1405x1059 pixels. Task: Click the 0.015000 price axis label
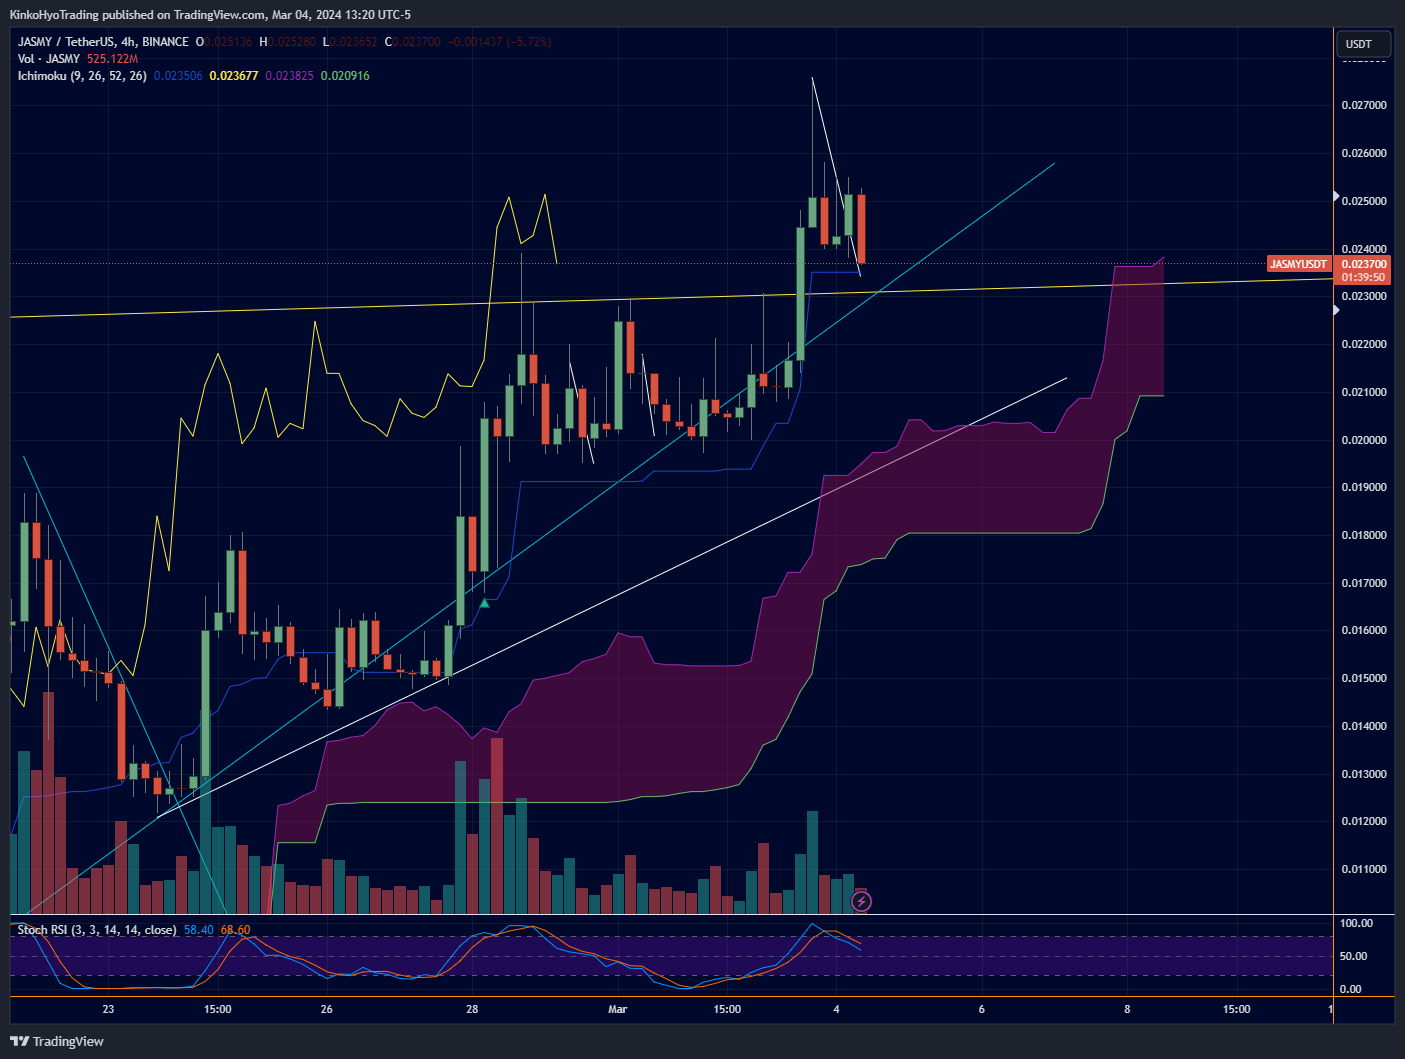(1364, 678)
